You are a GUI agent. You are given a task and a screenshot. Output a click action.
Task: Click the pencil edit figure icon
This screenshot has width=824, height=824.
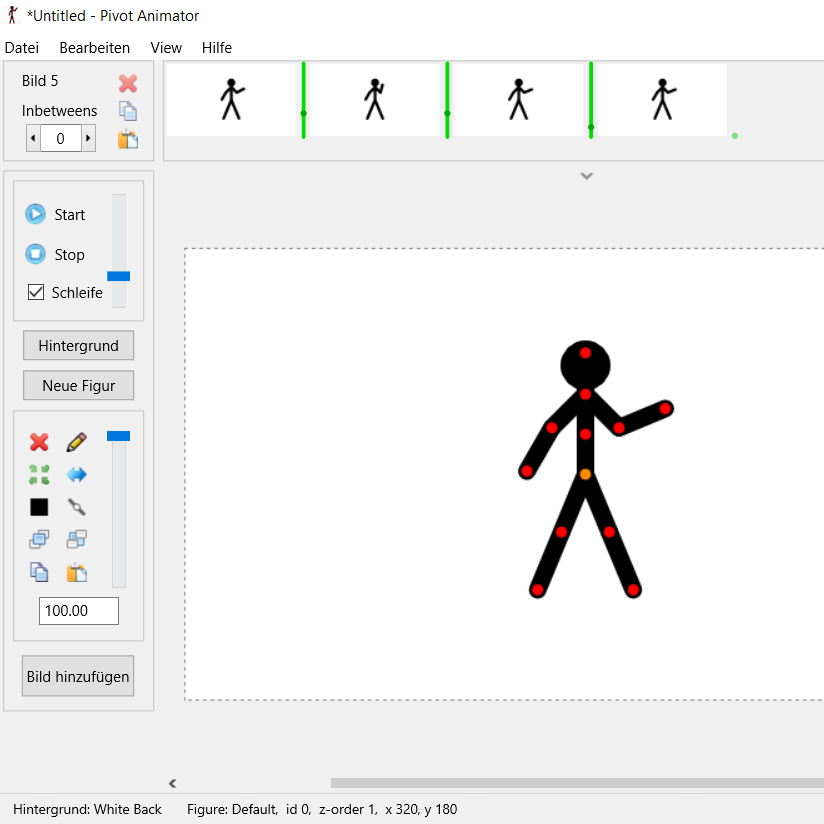pyautogui.click(x=76, y=442)
